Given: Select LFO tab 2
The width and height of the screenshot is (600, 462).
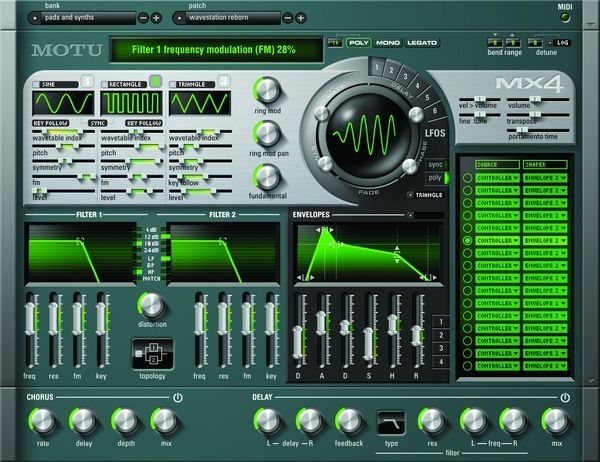Looking at the screenshot, I should tap(391, 70).
